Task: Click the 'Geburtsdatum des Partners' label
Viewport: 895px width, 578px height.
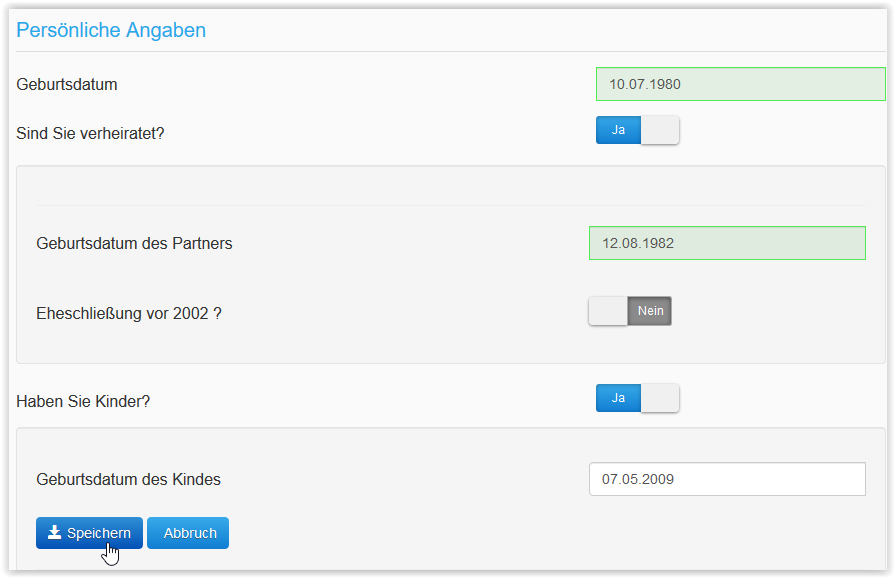Action: [134, 243]
